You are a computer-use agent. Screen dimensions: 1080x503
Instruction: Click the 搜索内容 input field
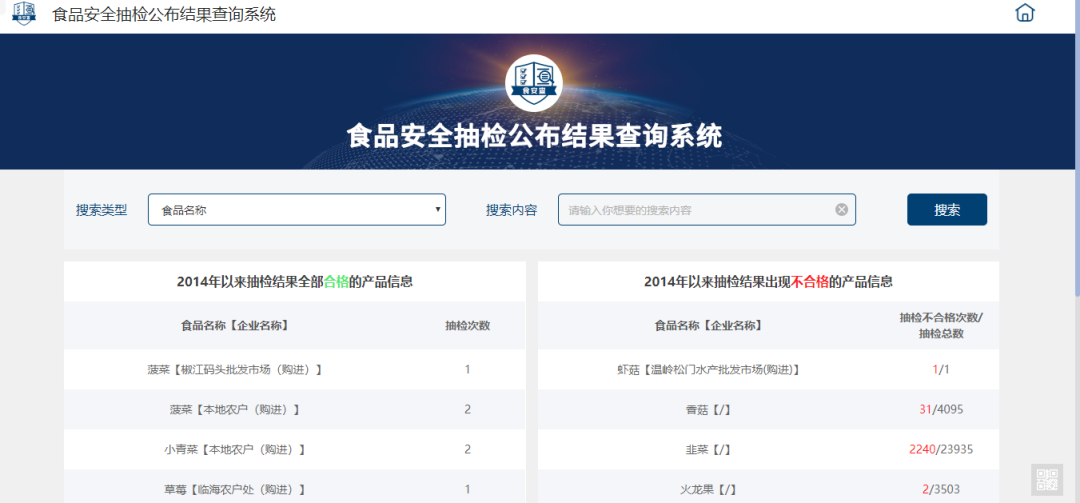[707, 209]
